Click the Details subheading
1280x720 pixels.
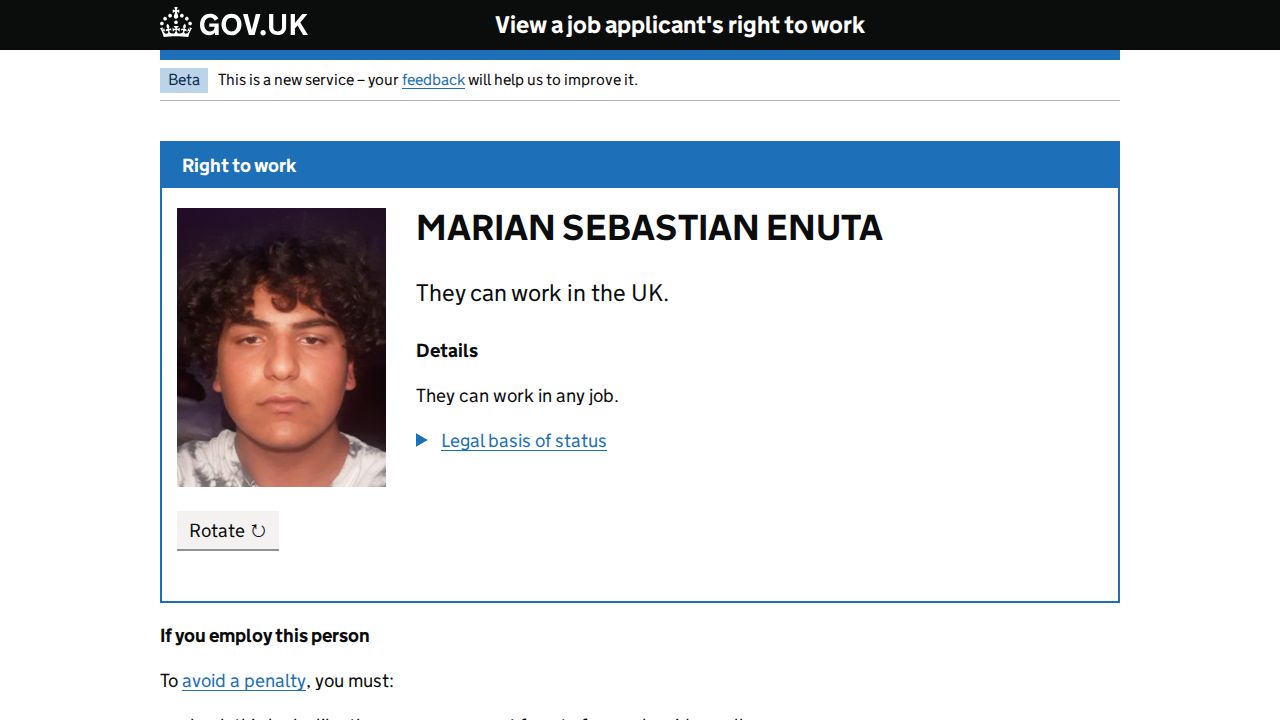coord(447,351)
